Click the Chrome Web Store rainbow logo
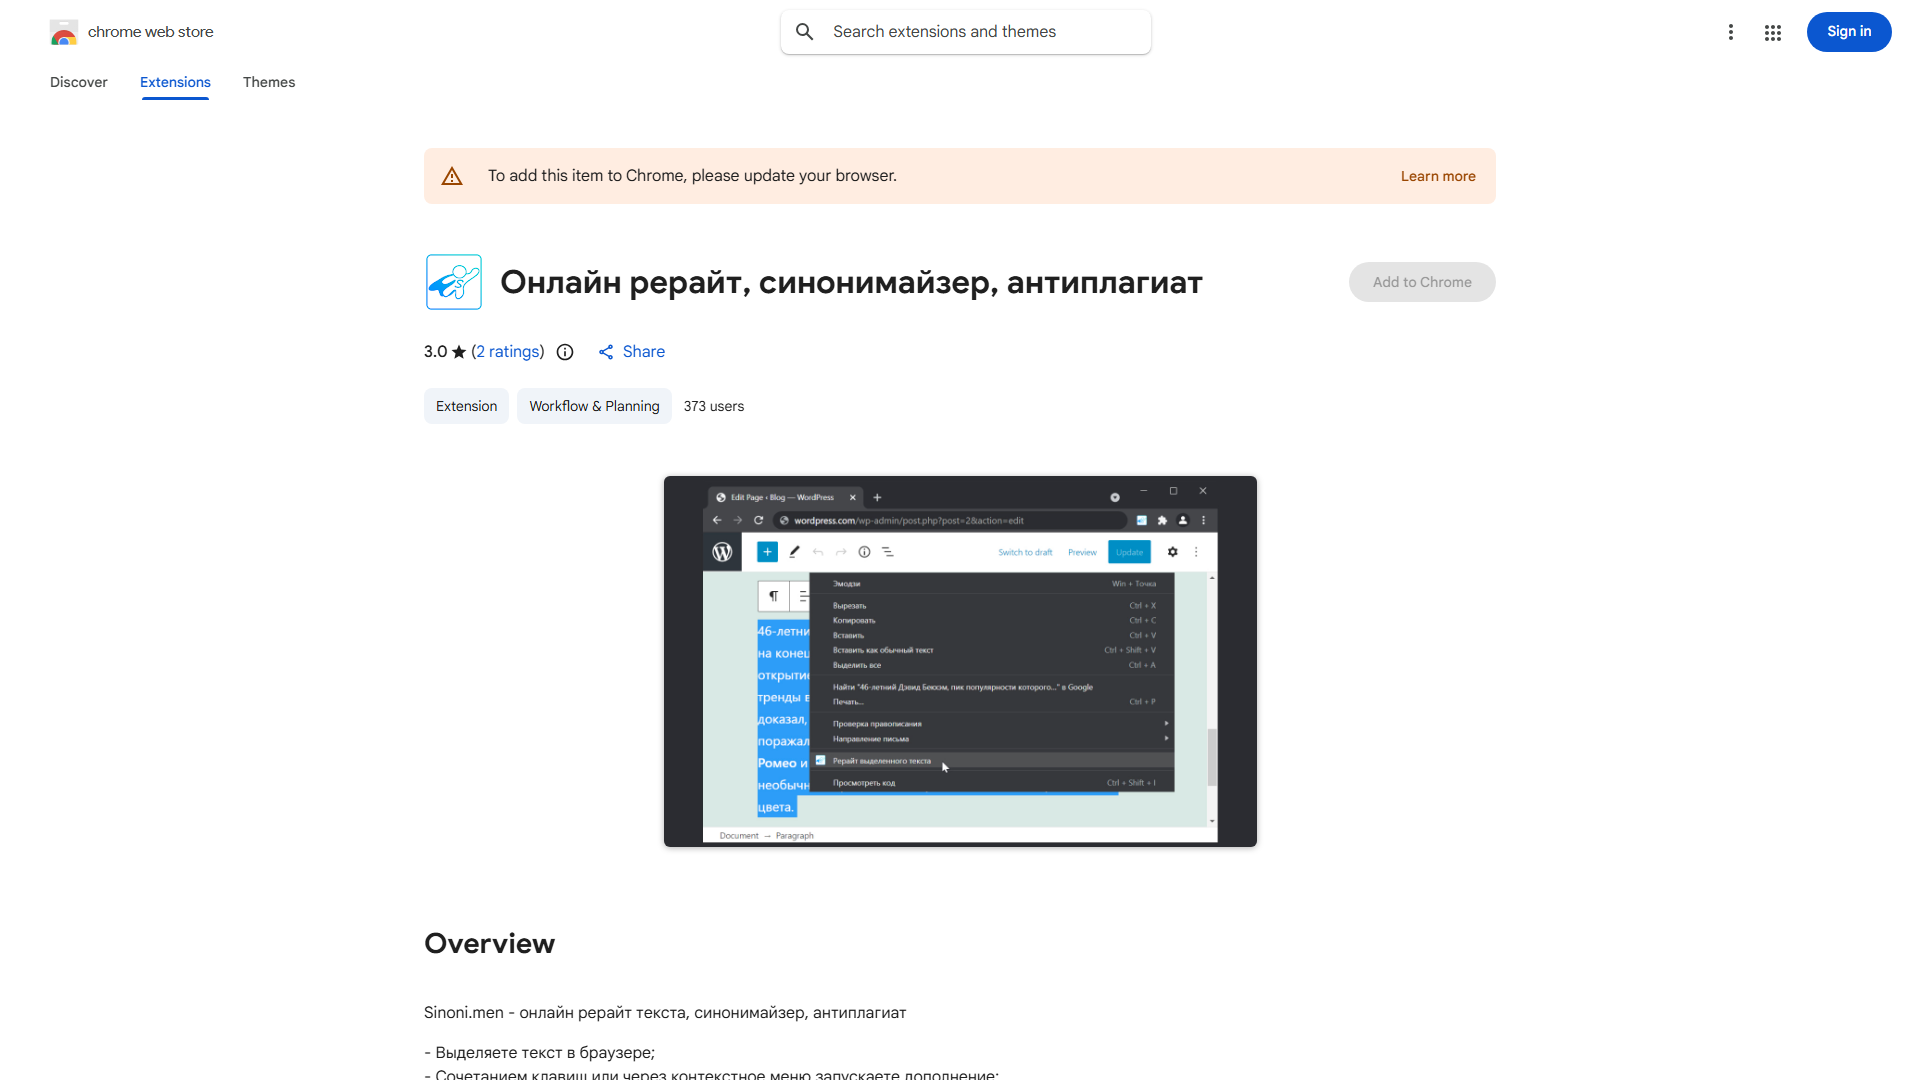This screenshot has width=1920, height=1080. pyautogui.click(x=64, y=32)
